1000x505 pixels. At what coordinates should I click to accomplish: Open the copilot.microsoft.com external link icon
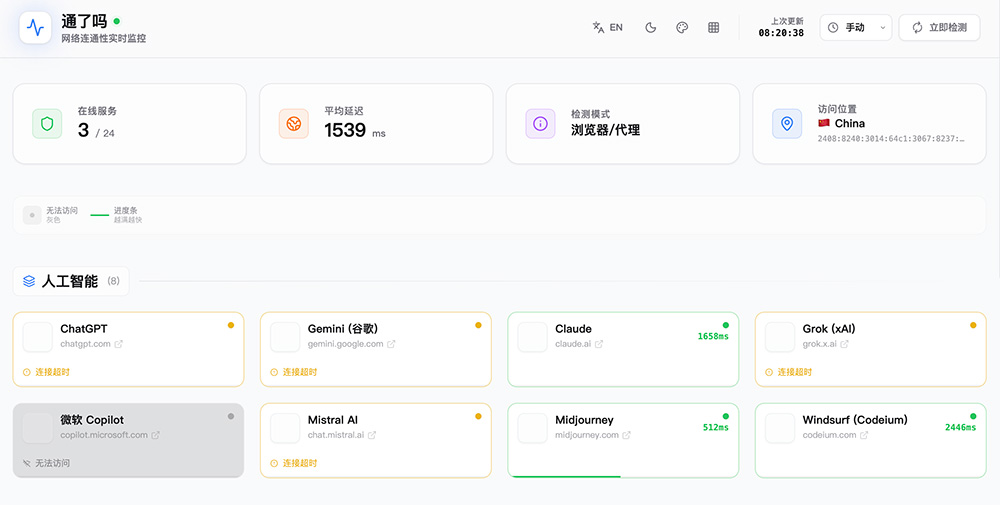[156, 435]
